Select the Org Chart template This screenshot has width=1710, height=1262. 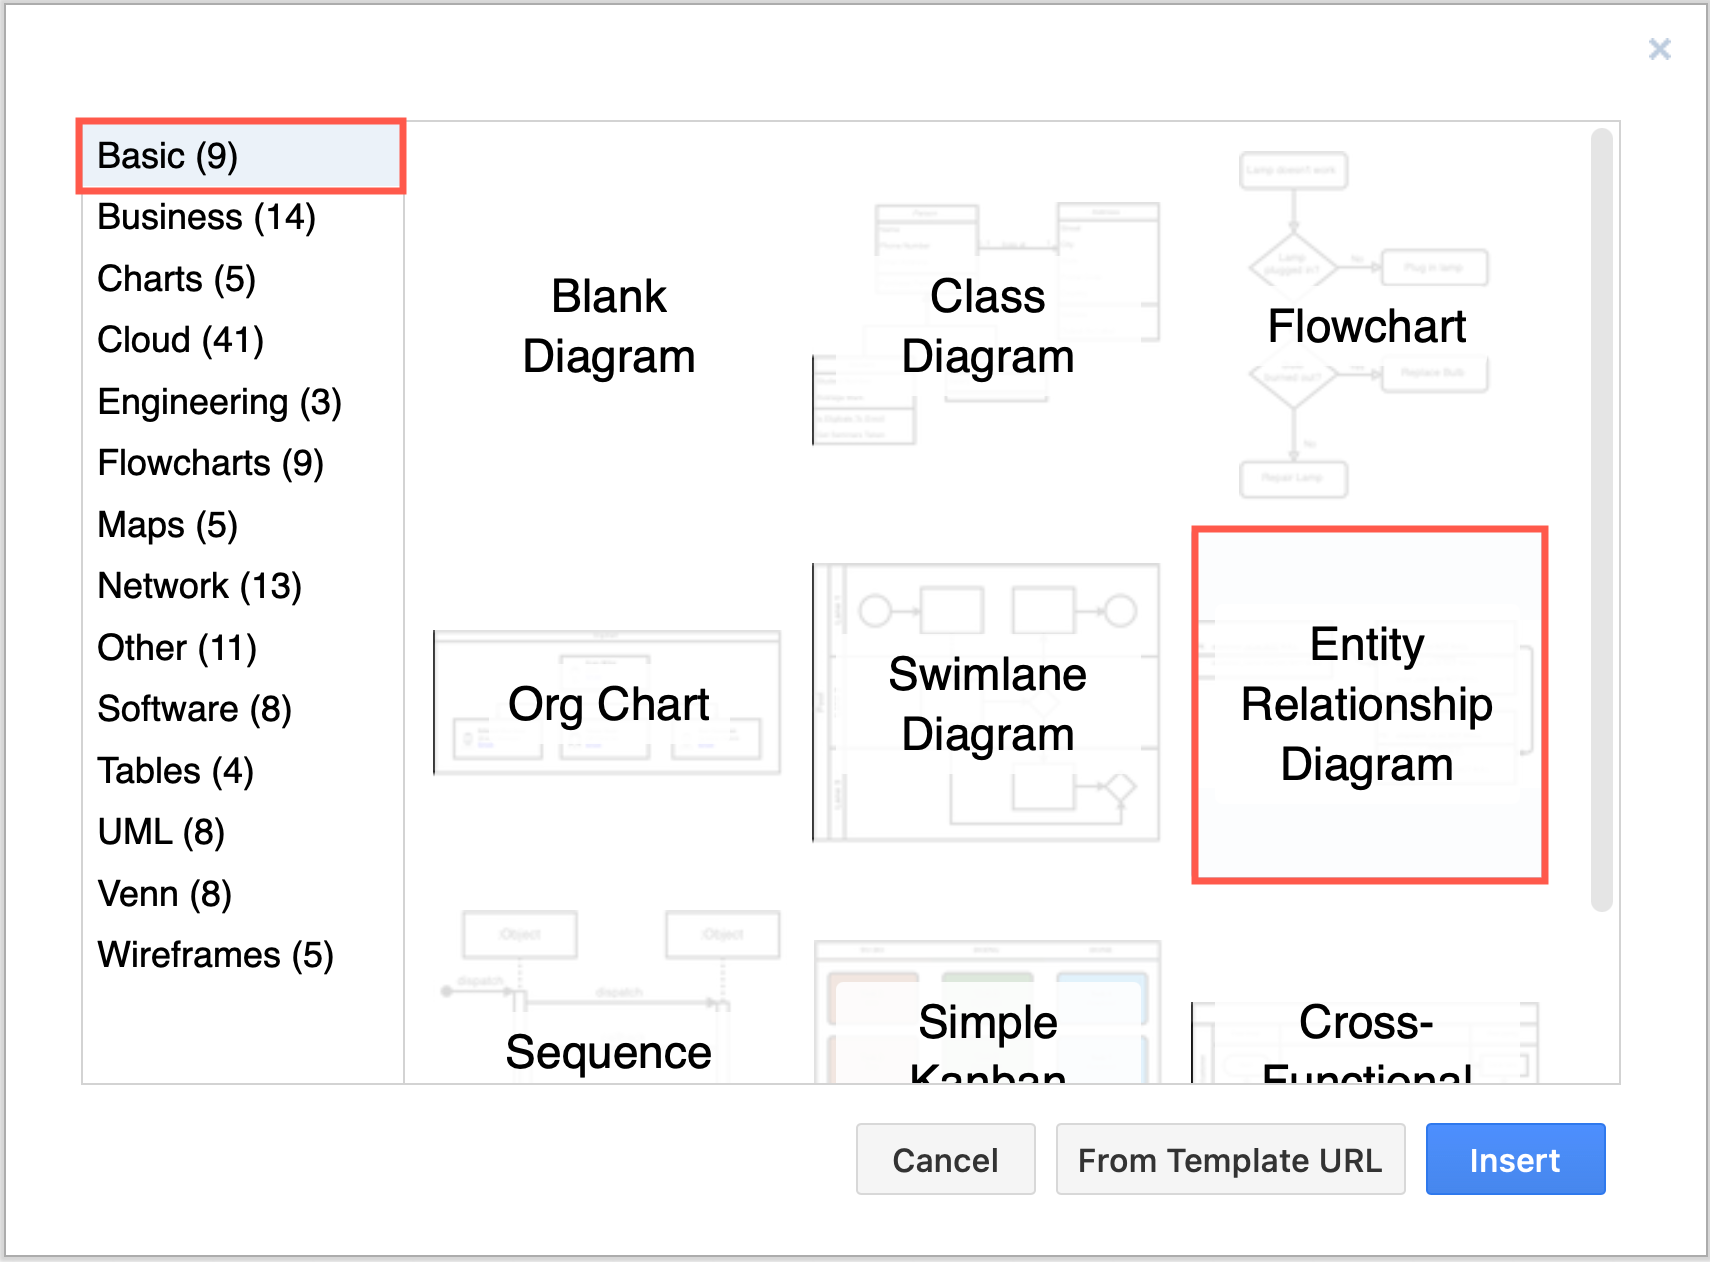pyautogui.click(x=608, y=703)
